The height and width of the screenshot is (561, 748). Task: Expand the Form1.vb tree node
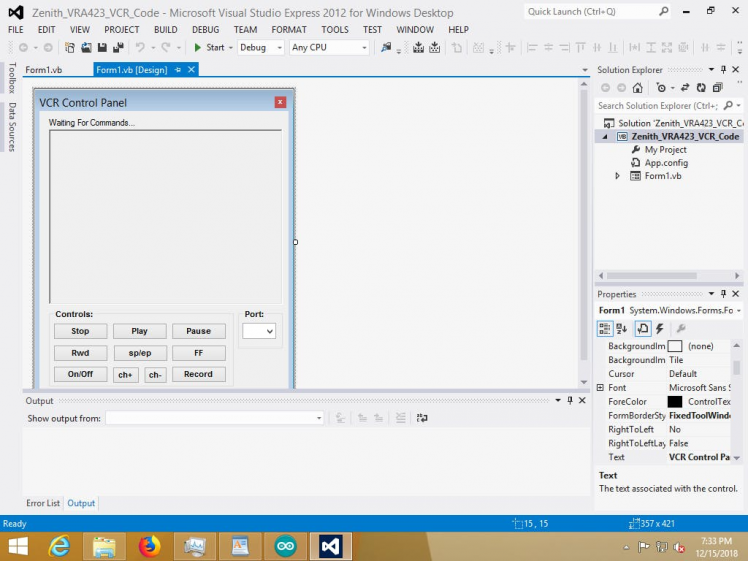click(617, 176)
